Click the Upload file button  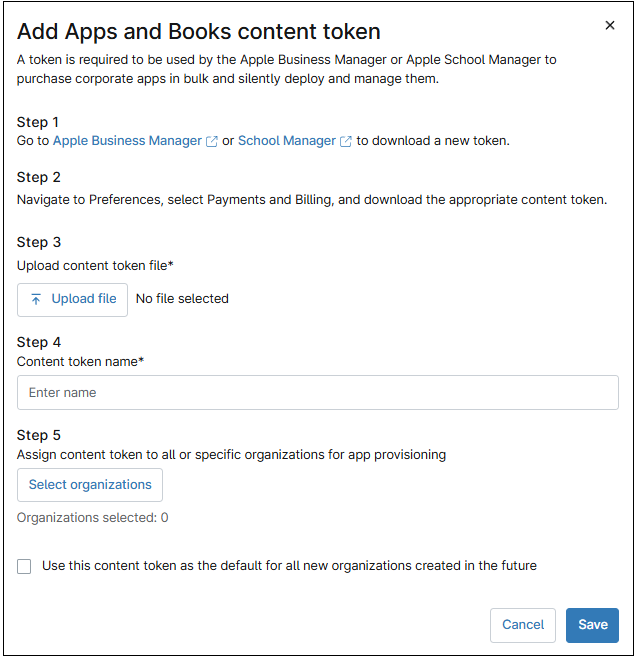pos(72,299)
